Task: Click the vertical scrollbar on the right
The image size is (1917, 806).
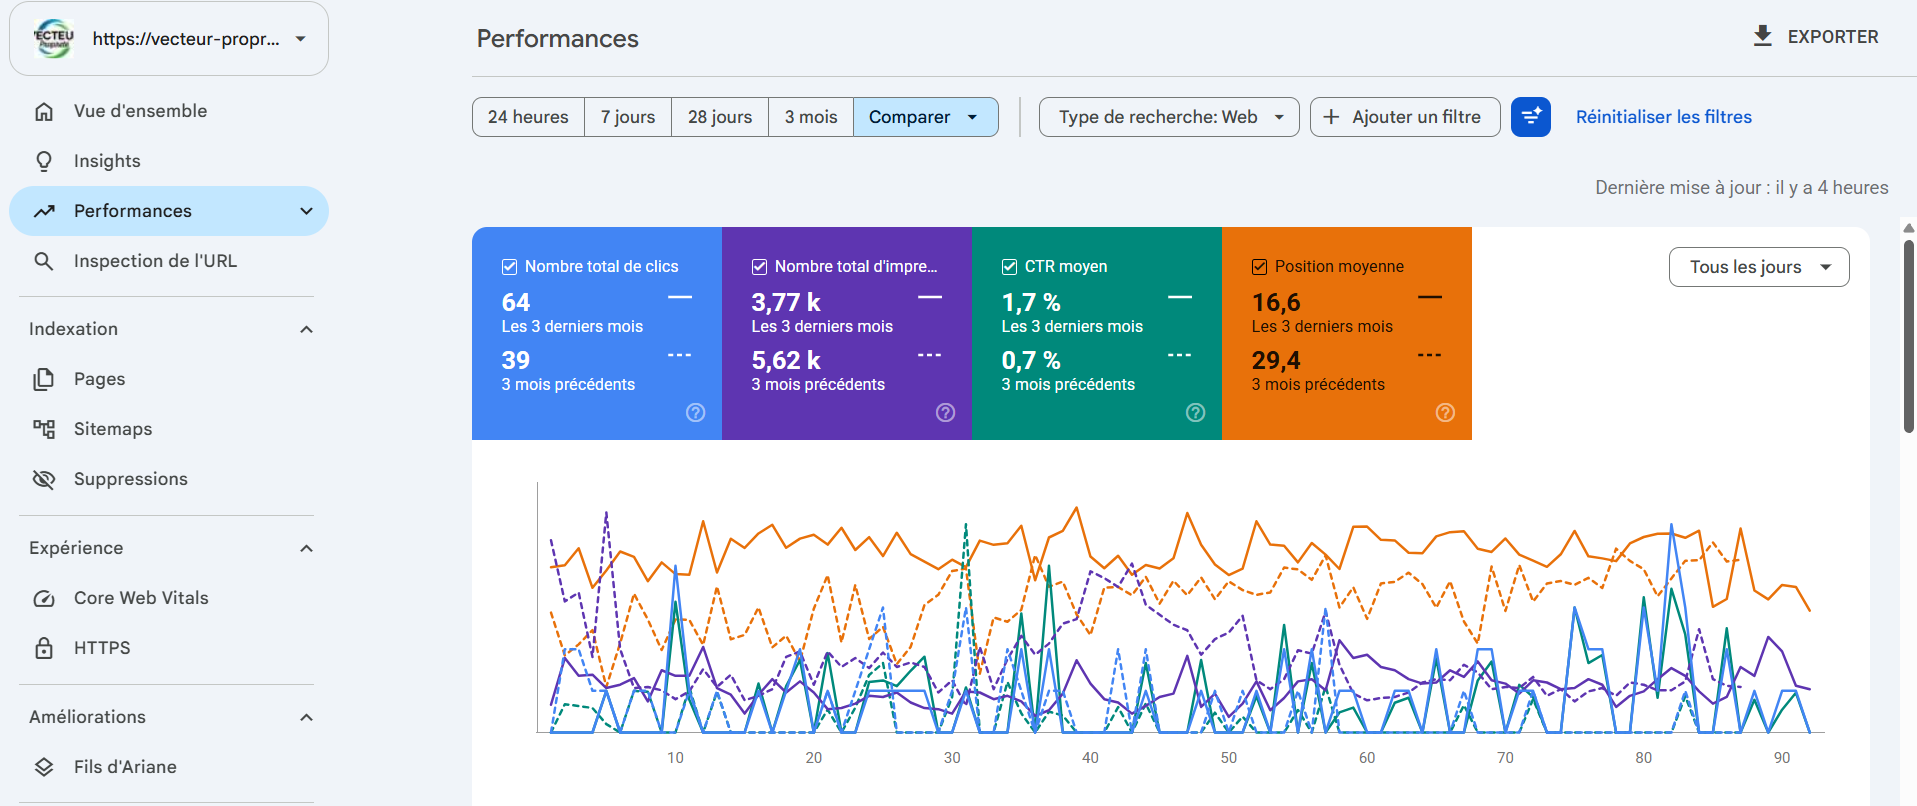Action: (x=1909, y=335)
